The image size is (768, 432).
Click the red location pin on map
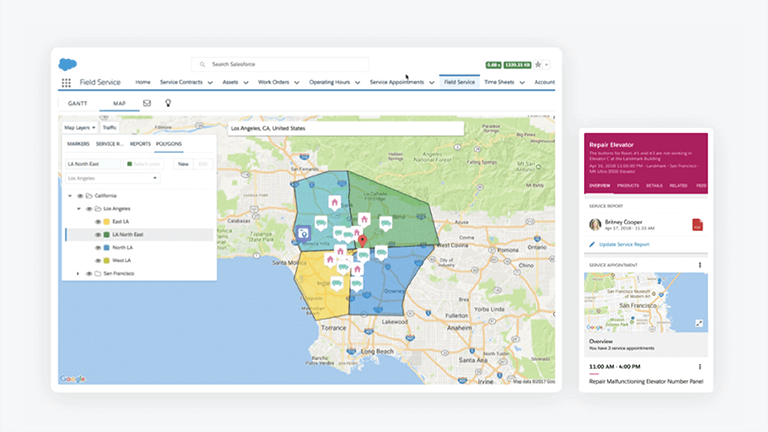pyautogui.click(x=363, y=239)
